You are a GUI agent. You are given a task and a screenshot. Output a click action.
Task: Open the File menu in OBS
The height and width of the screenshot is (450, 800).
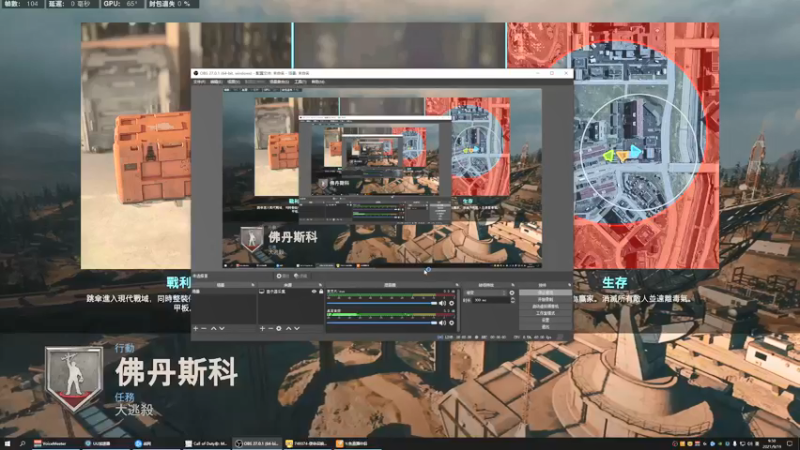click(199, 82)
